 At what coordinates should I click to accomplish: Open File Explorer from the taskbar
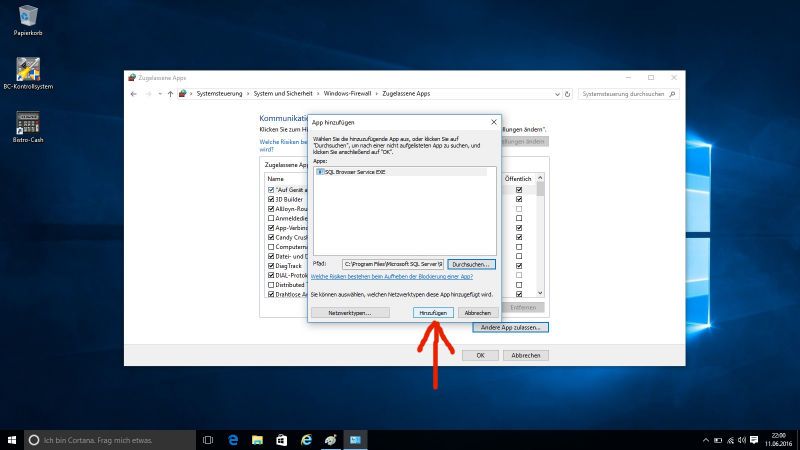coord(257,440)
